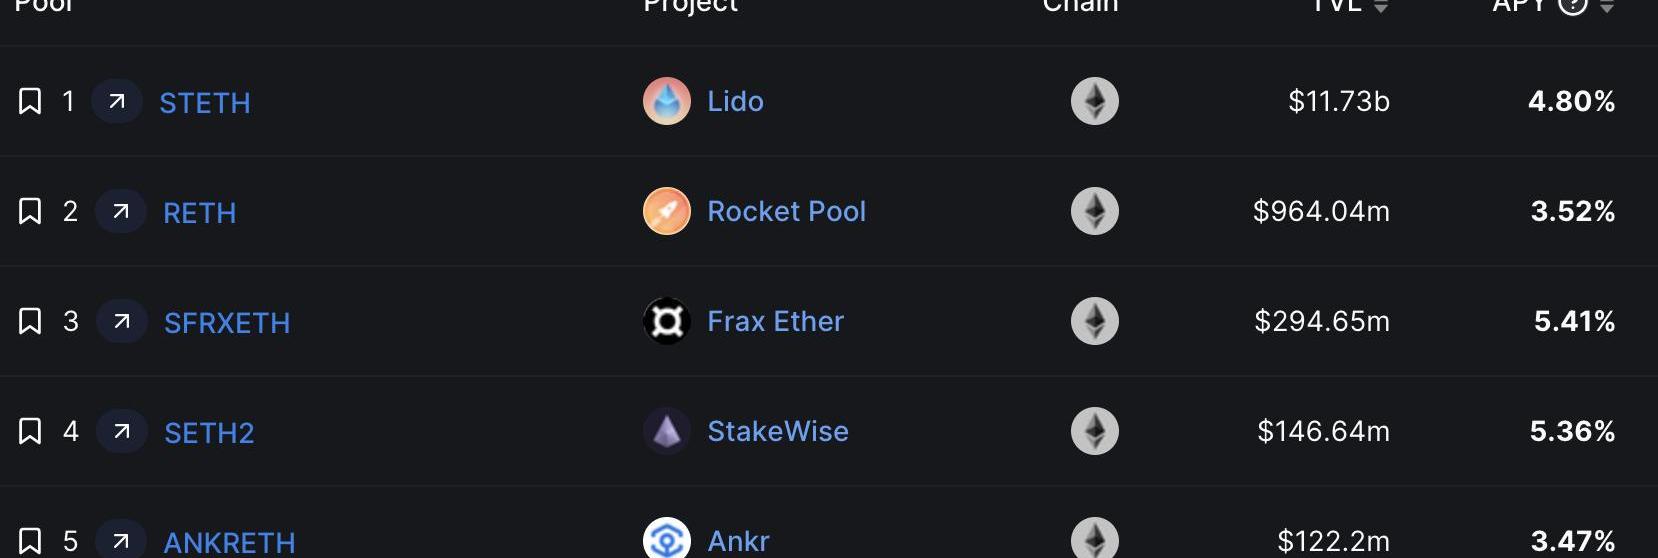Image resolution: width=1658 pixels, height=558 pixels.
Task: Open the Ankr project link
Action: pyautogui.click(x=738, y=541)
